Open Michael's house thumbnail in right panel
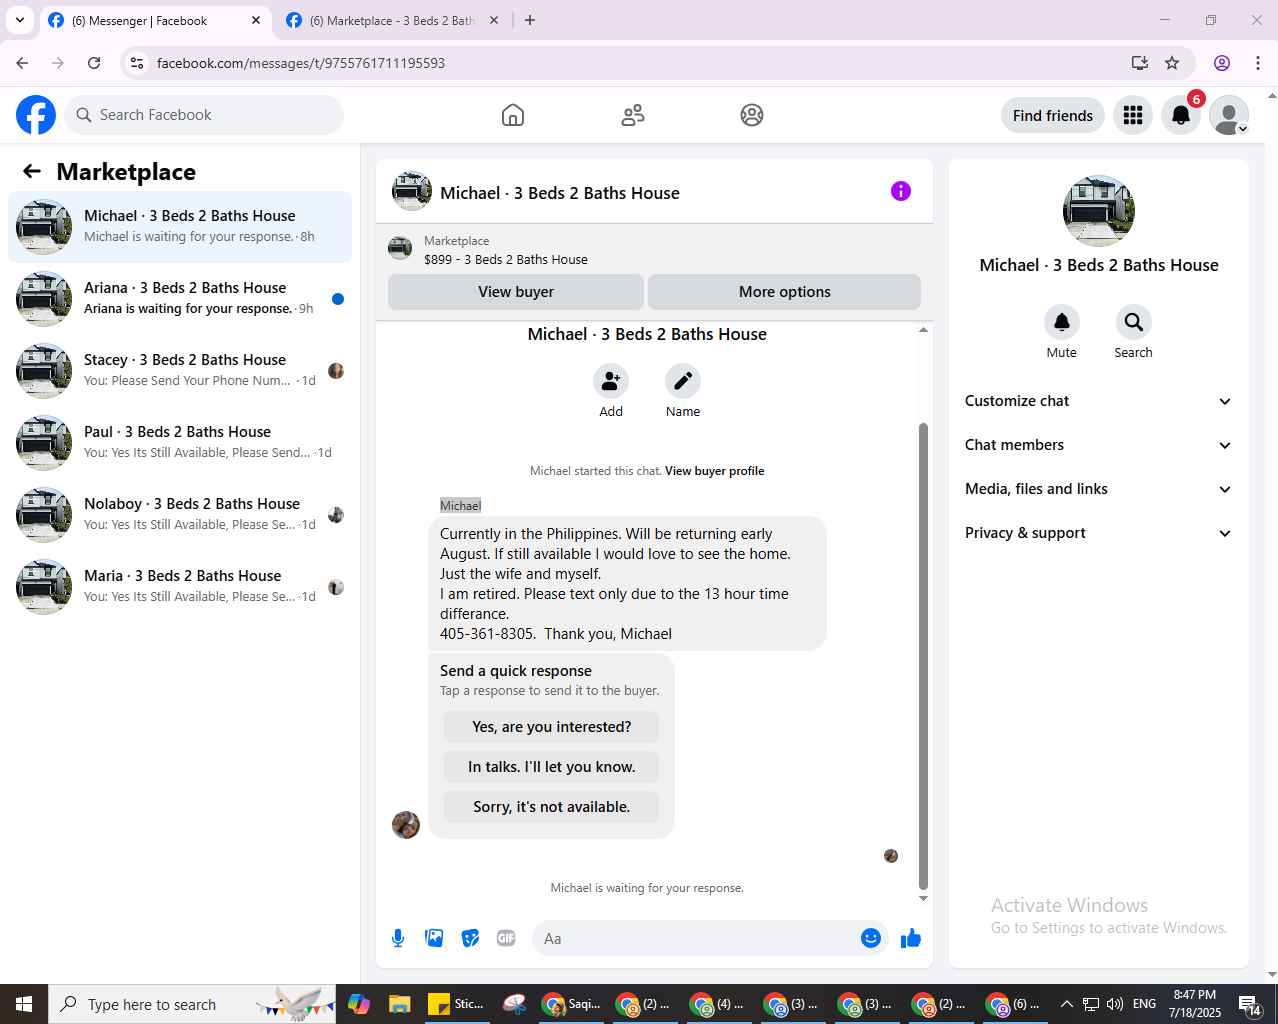The height and width of the screenshot is (1024, 1278). point(1099,211)
